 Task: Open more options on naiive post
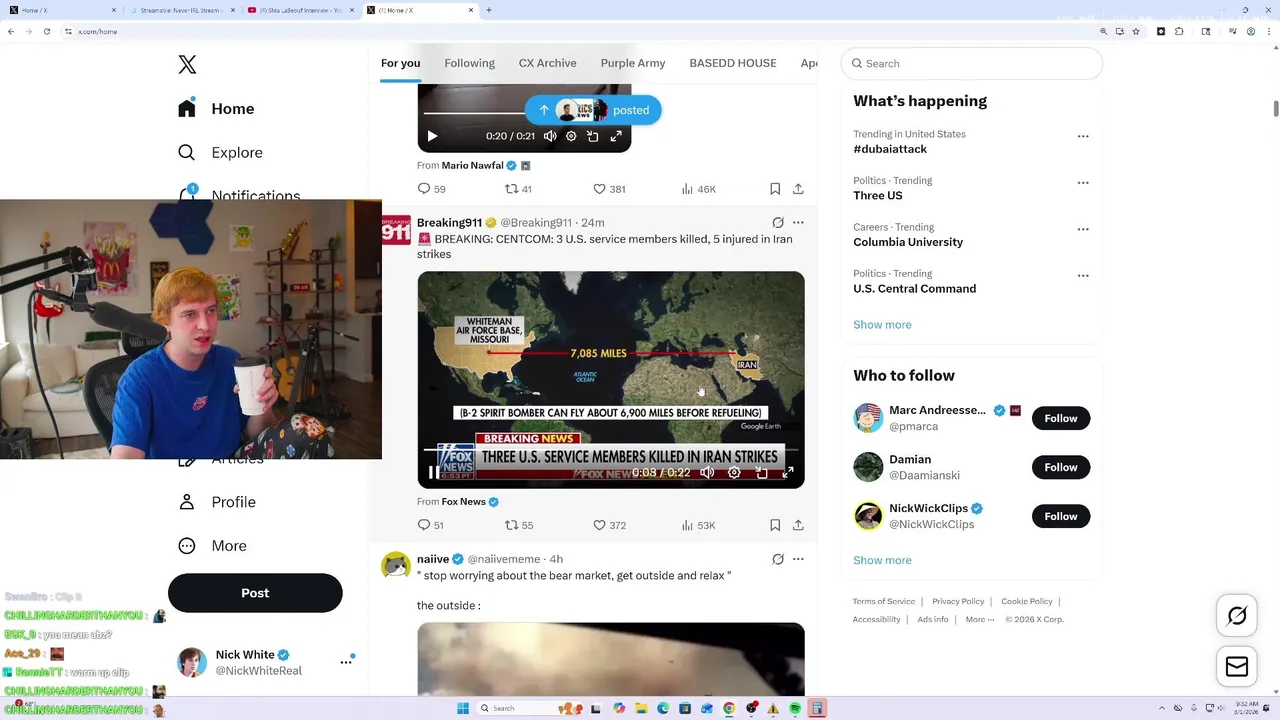tap(798, 559)
